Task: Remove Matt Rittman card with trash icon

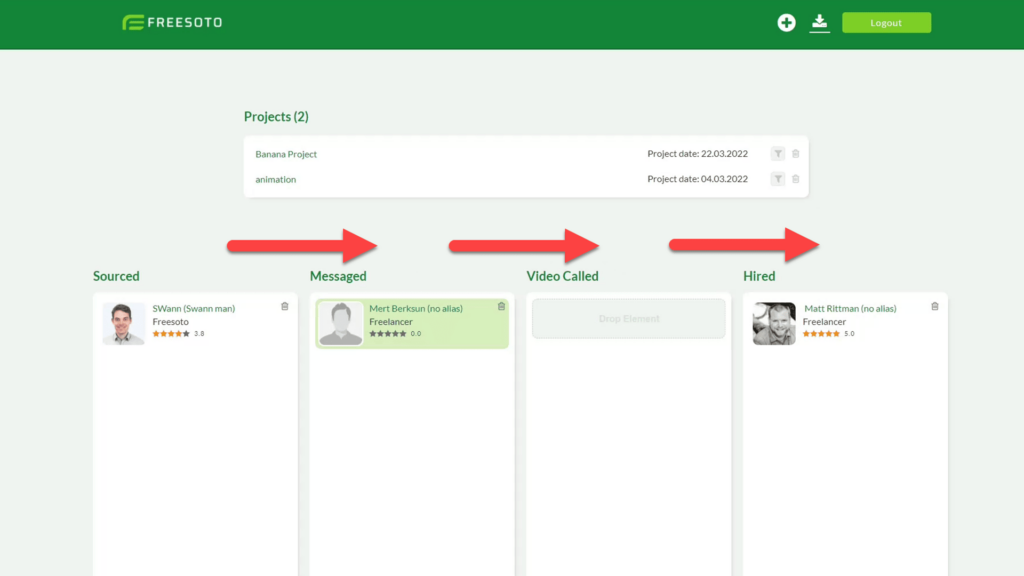Action: pyautogui.click(x=935, y=306)
